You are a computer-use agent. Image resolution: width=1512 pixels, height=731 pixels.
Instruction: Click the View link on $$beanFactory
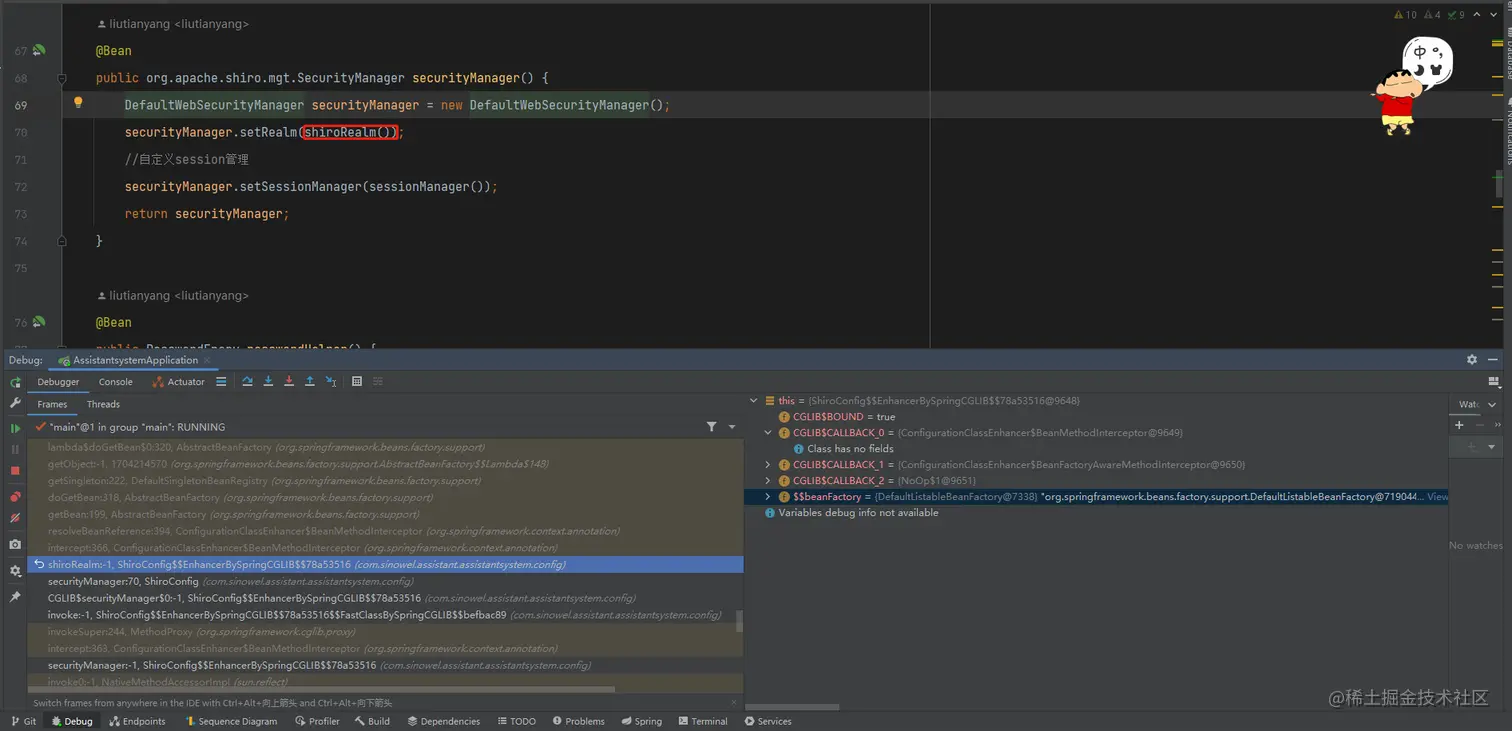1437,496
